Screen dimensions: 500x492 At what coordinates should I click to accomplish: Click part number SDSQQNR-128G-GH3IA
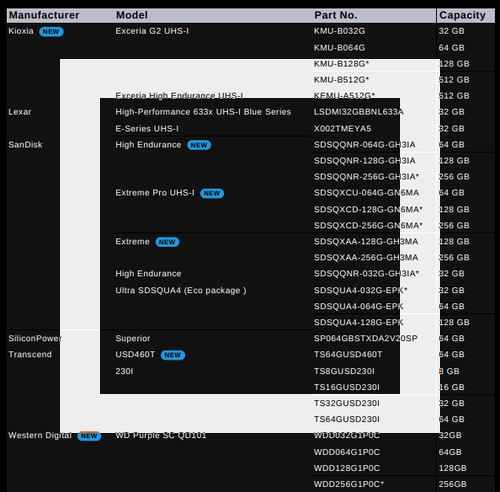[364, 161]
